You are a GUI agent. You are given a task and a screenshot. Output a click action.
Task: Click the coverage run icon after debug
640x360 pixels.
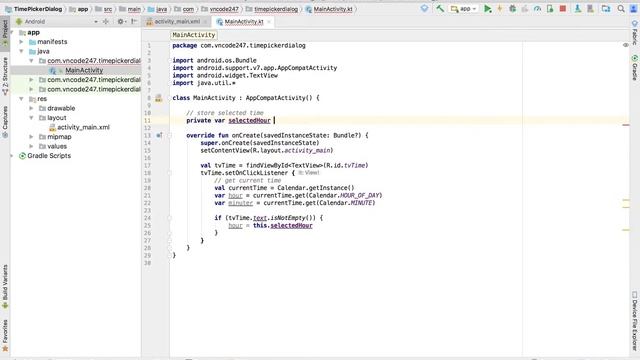524,9
